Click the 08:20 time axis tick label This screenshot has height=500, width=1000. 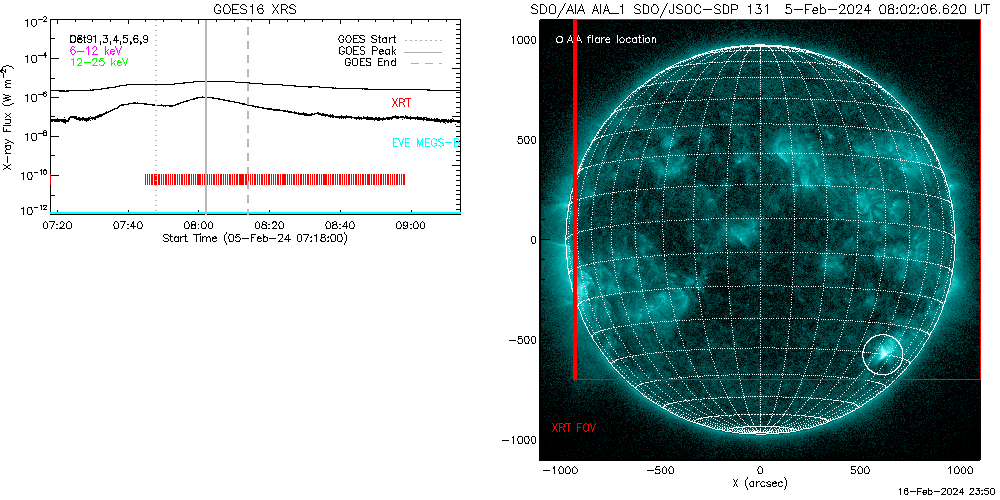269,226
